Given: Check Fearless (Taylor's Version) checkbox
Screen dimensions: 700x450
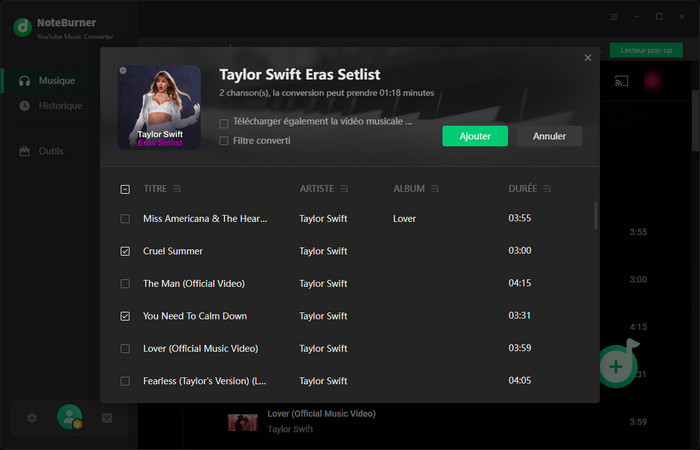Looking at the screenshot, I should (125, 381).
